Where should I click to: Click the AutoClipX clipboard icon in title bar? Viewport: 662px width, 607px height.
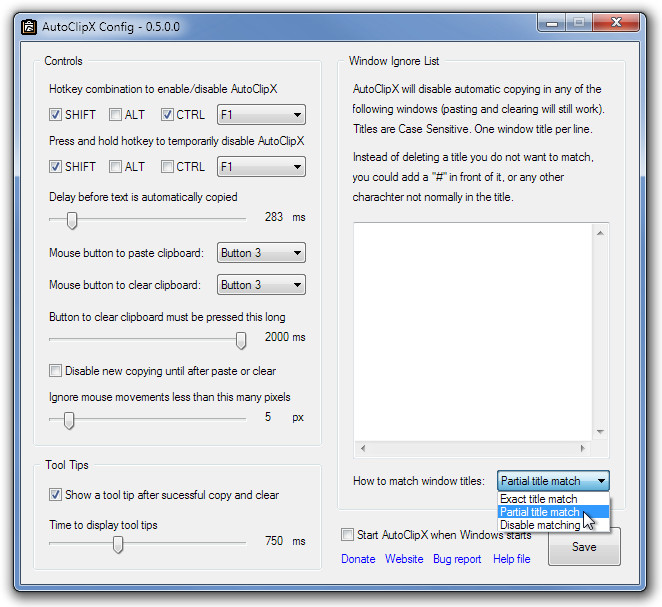[x=29, y=27]
